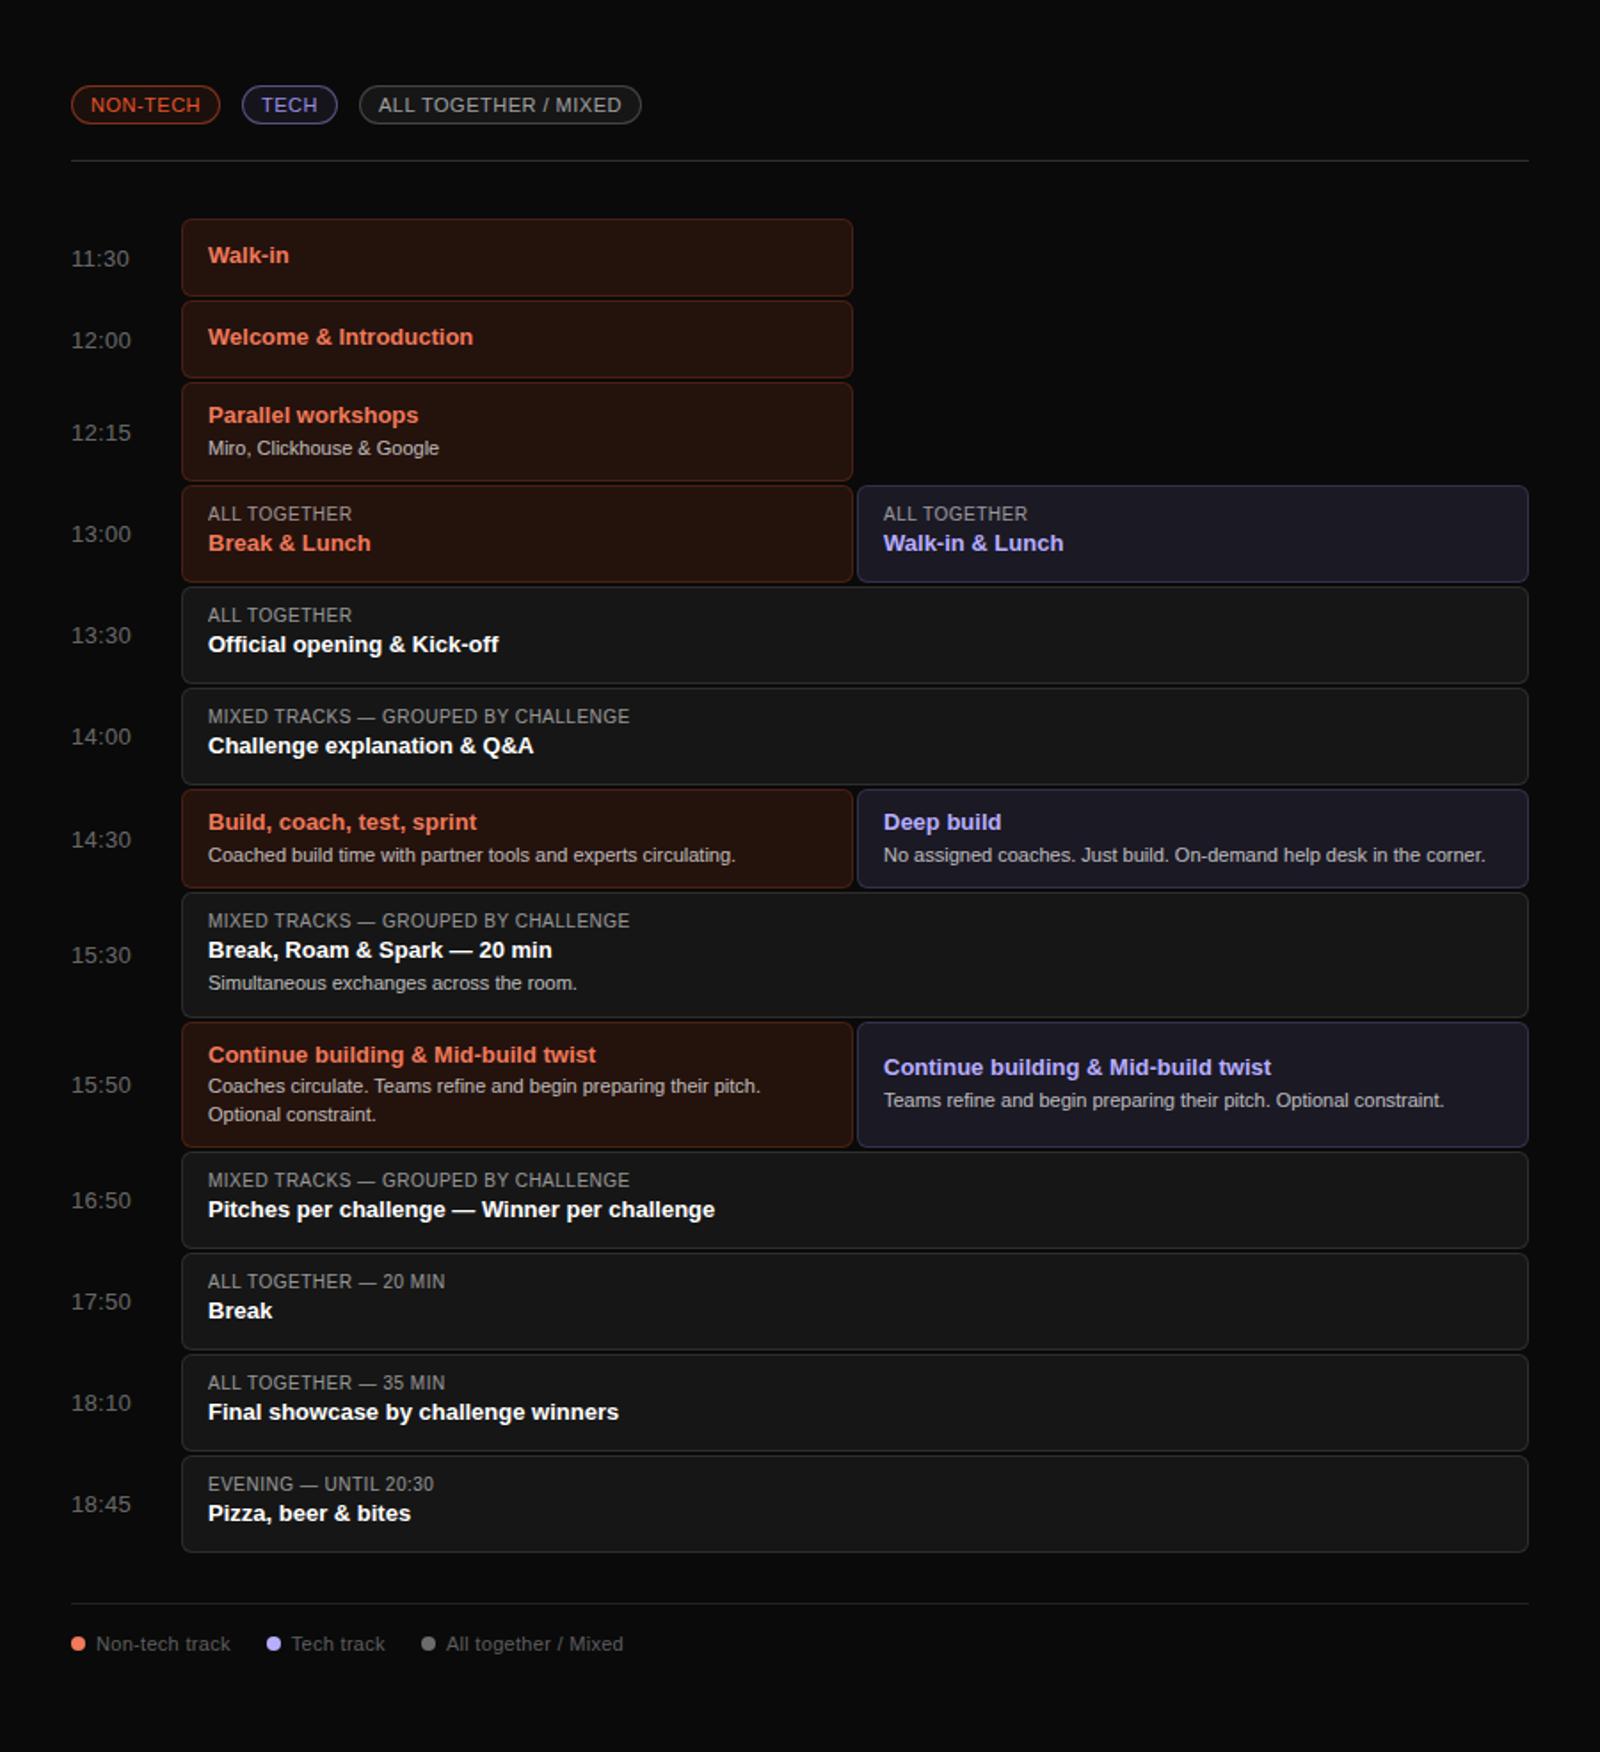Screen dimensions: 1600x1752
Task: Select the Deep build session card
Action: 1191,838
